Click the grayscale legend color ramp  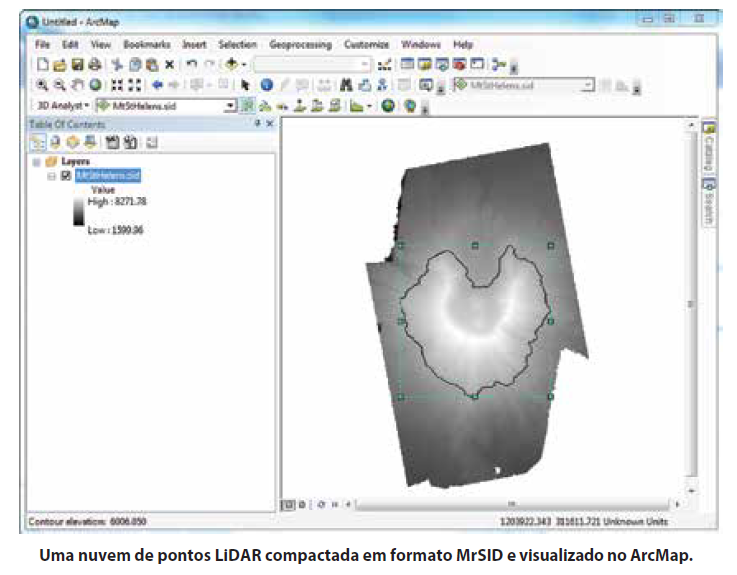(78, 212)
